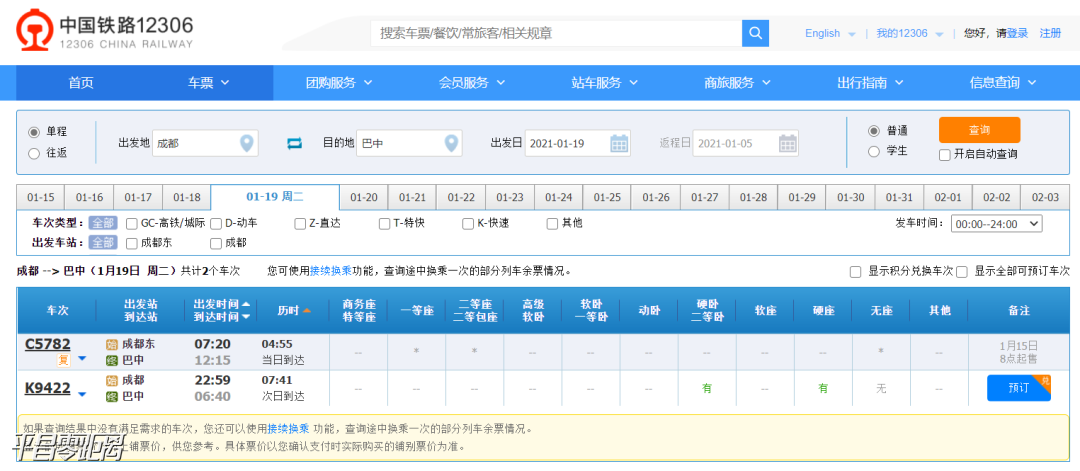This screenshot has height=471, width=1080.
Task: Select 普通 passenger radio
Action: pos(874,131)
